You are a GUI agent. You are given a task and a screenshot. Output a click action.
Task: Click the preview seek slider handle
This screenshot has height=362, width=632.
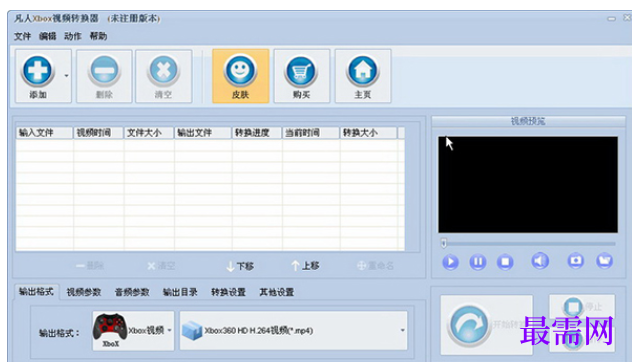coord(443,243)
